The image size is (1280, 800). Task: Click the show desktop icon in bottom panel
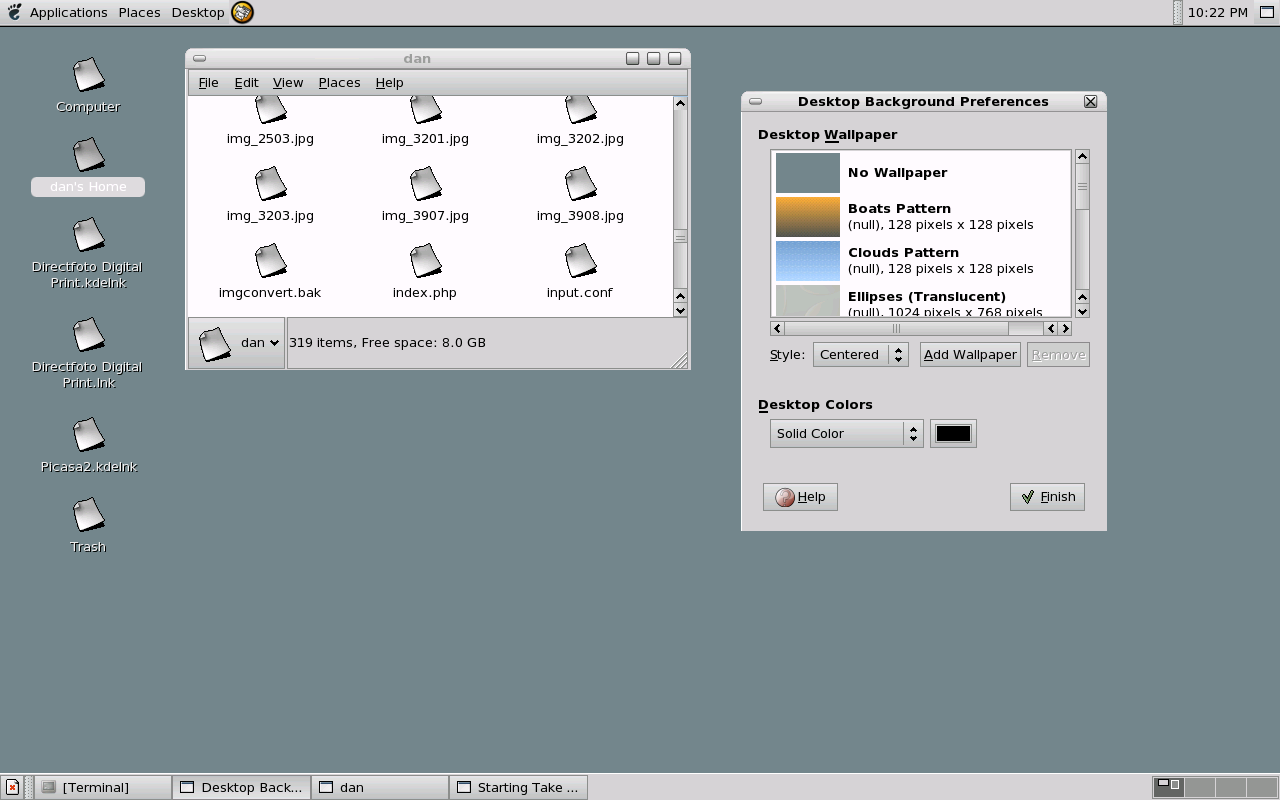pyautogui.click(x=12, y=787)
